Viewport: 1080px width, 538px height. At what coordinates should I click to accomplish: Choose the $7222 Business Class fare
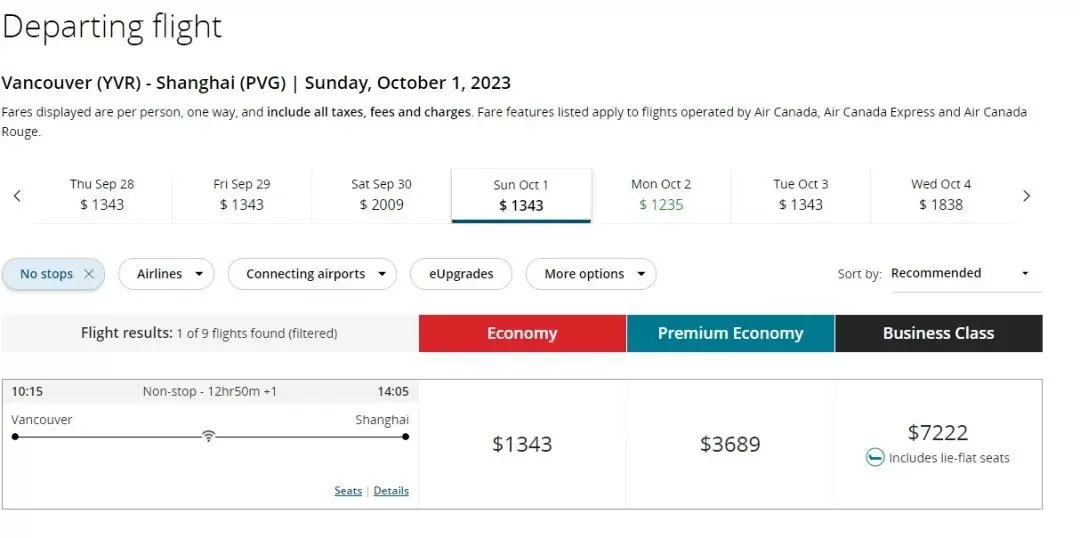pos(938,444)
